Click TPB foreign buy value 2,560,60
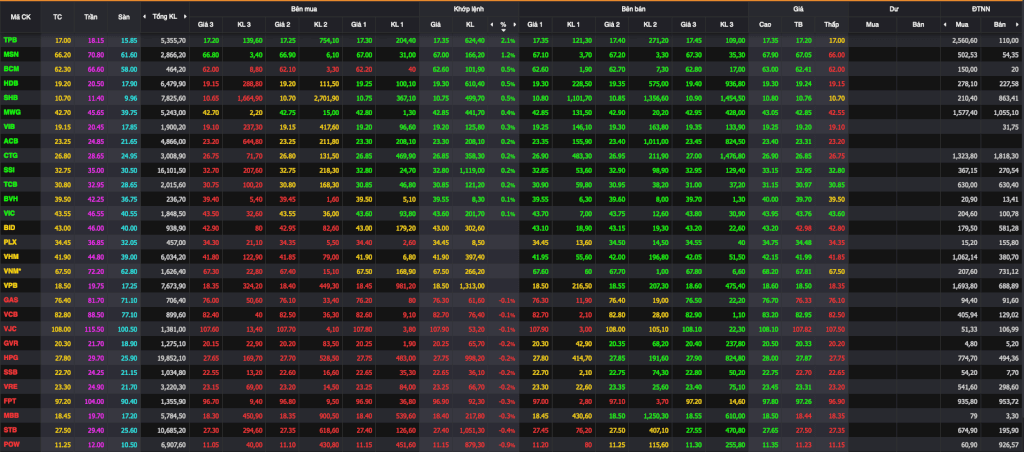1024x452 pixels. (x=965, y=40)
